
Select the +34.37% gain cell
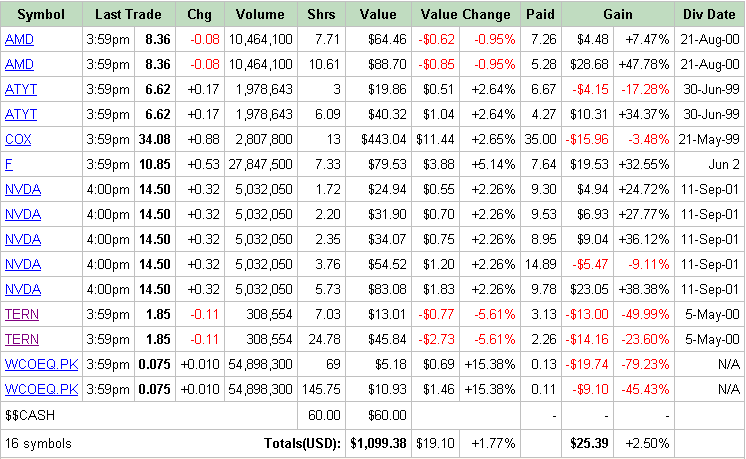pos(644,114)
